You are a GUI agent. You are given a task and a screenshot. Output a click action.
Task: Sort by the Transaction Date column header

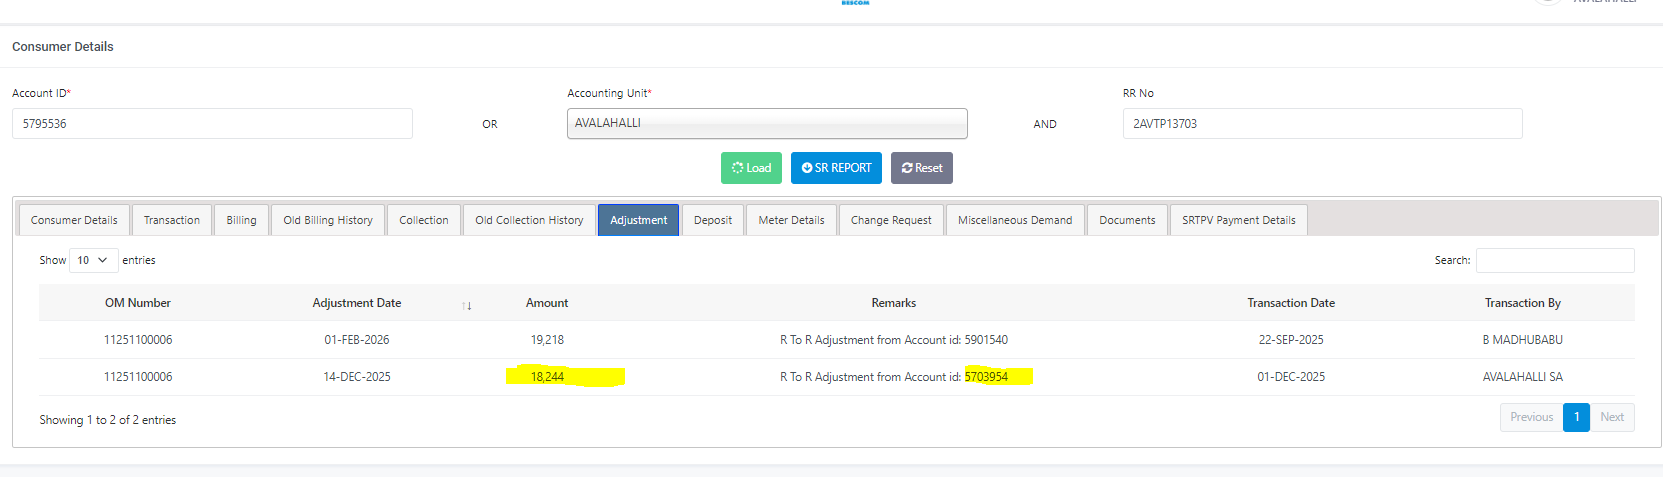click(1291, 303)
